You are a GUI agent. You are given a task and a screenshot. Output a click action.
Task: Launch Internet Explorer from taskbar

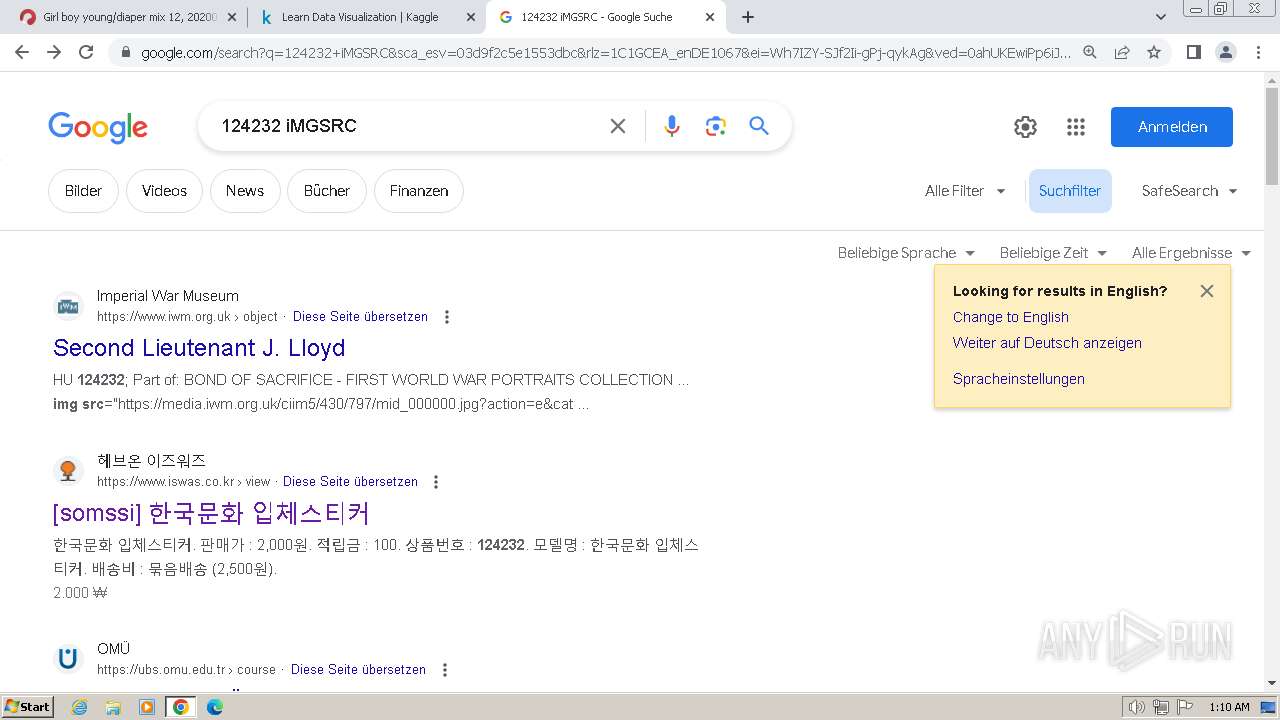[79, 707]
